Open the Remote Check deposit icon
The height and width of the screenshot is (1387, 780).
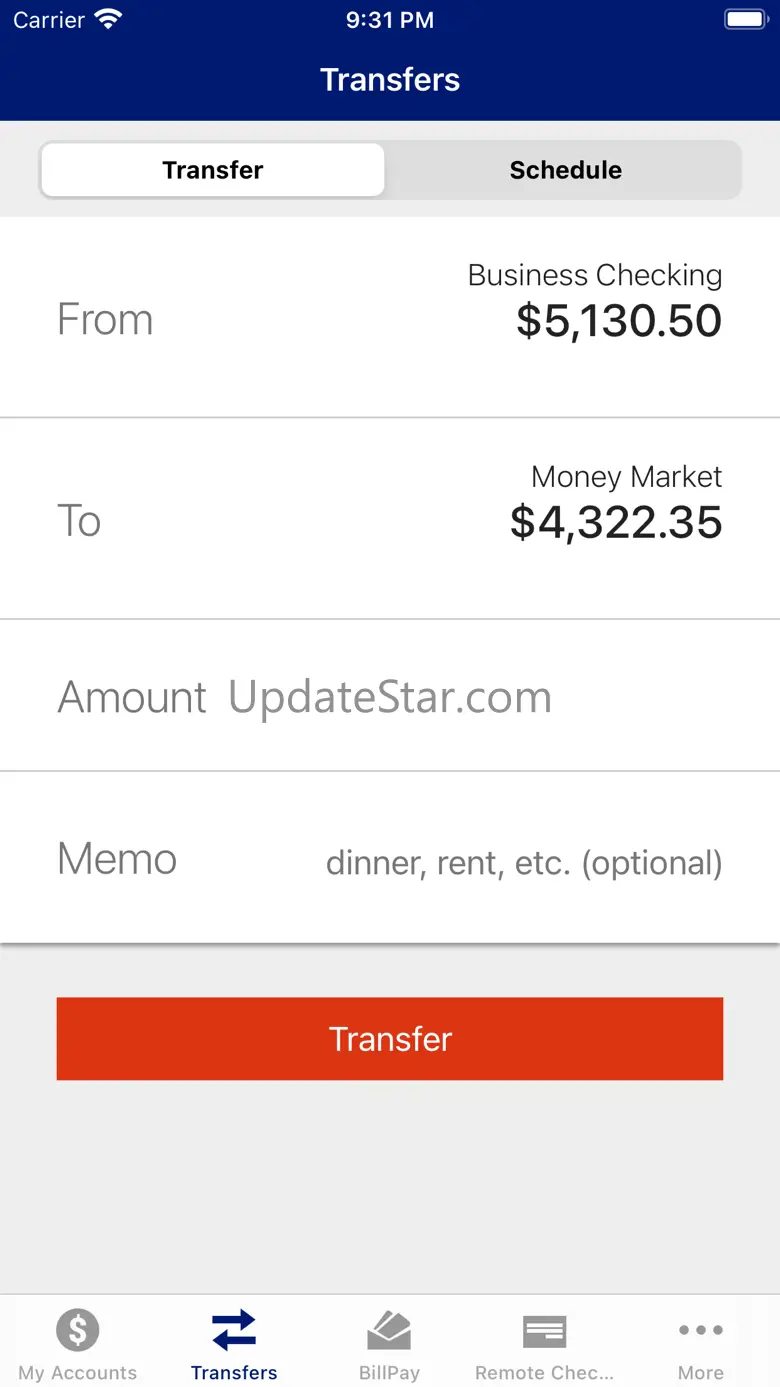tap(545, 1330)
